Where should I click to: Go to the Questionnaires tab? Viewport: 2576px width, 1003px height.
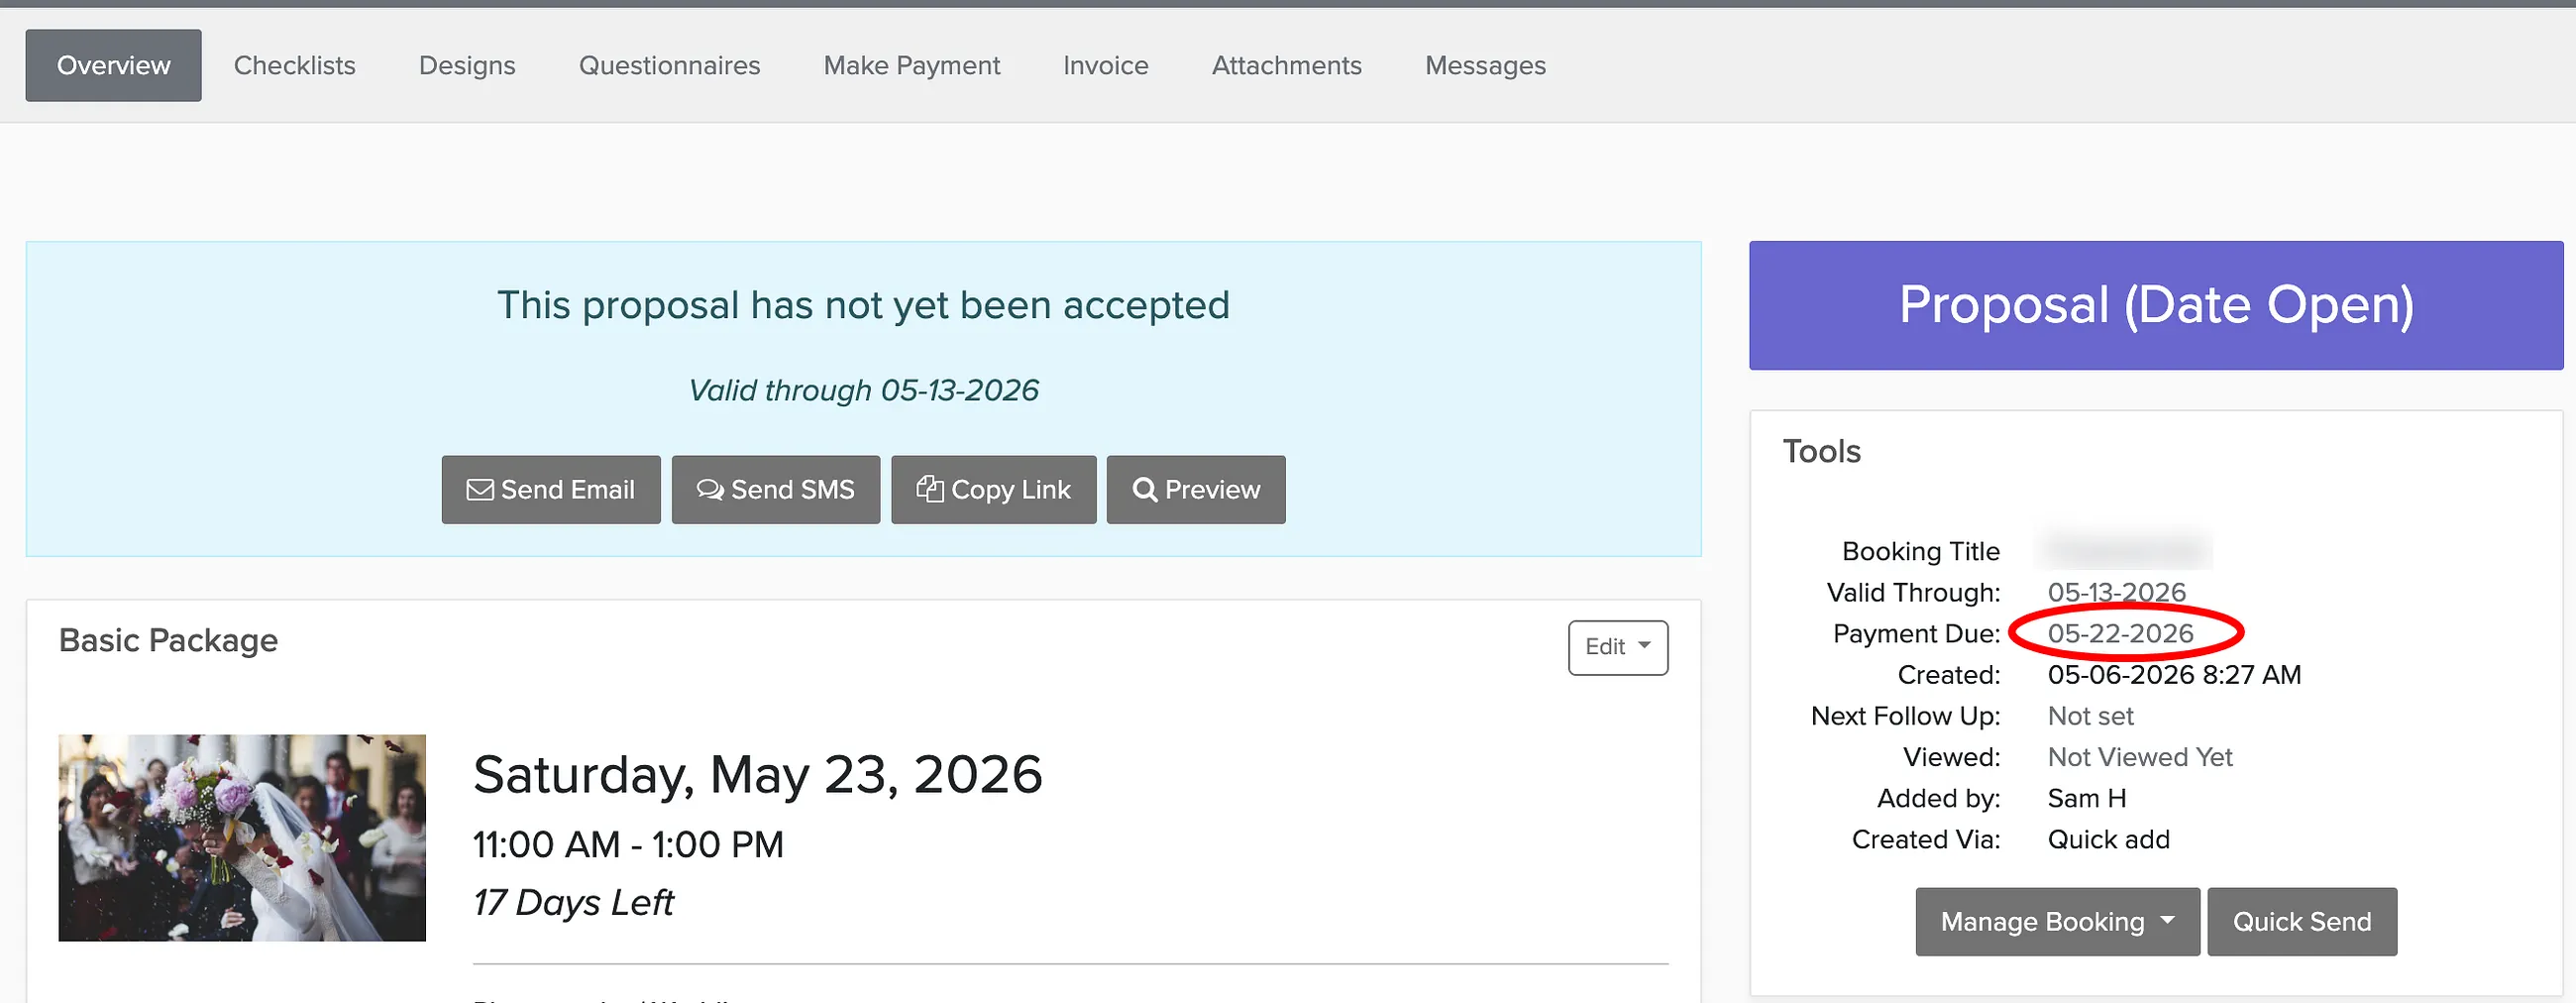coord(669,66)
